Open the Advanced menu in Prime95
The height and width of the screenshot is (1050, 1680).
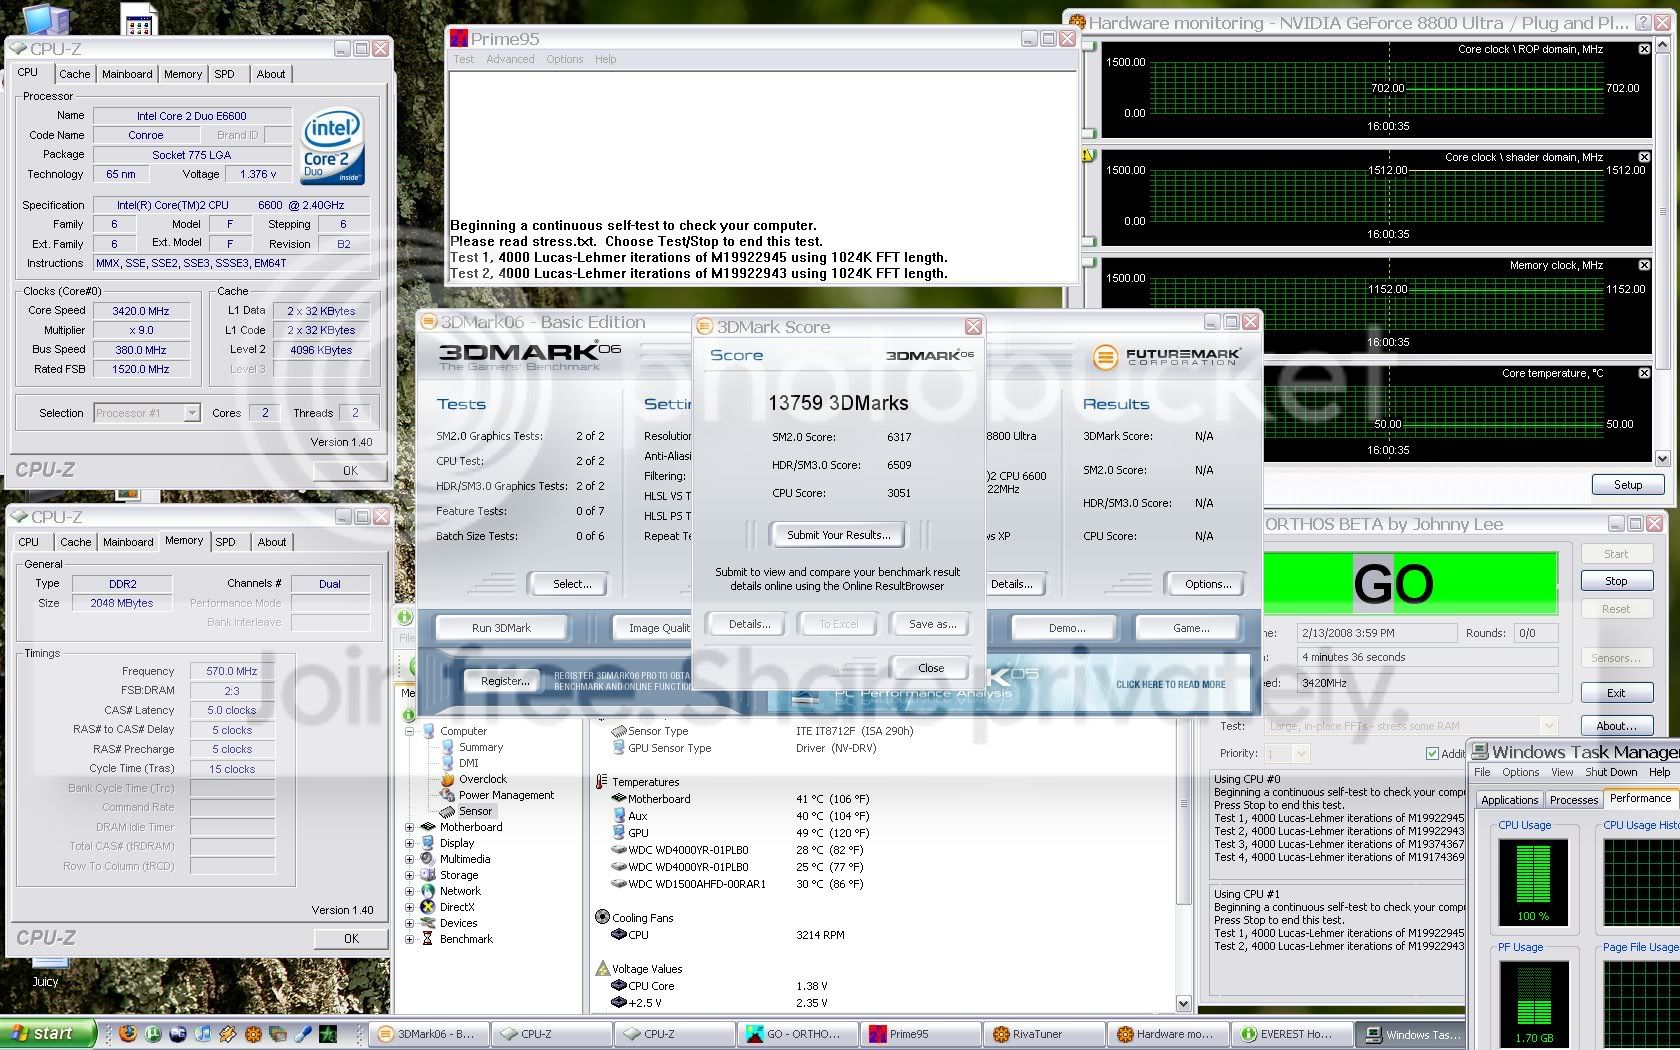click(510, 59)
